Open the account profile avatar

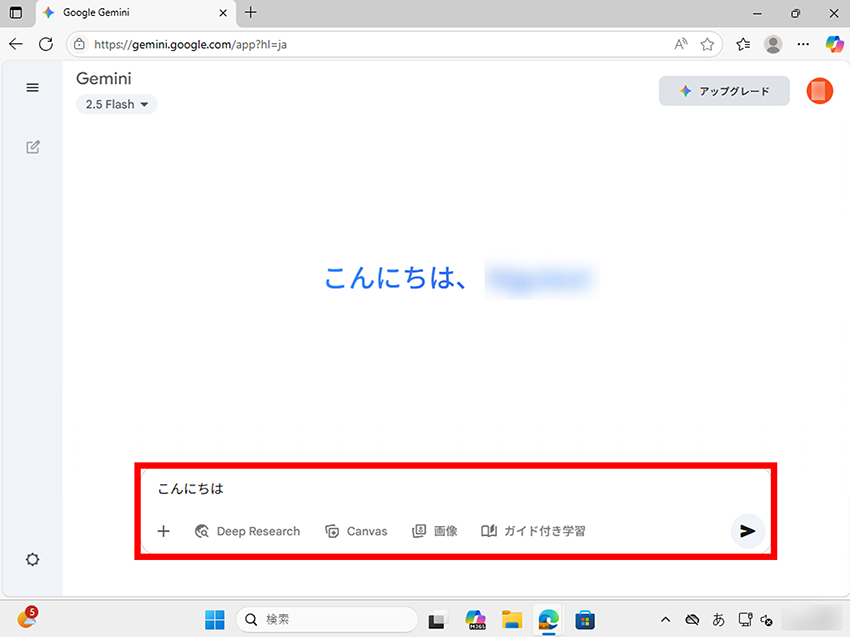pos(819,91)
